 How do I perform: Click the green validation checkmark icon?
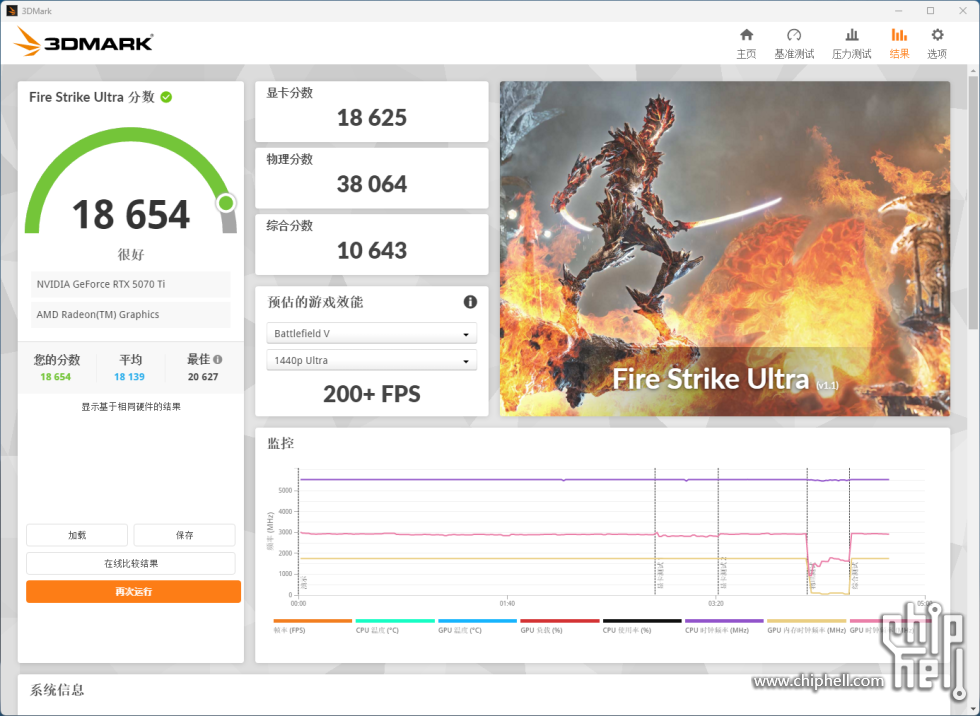(x=166, y=97)
